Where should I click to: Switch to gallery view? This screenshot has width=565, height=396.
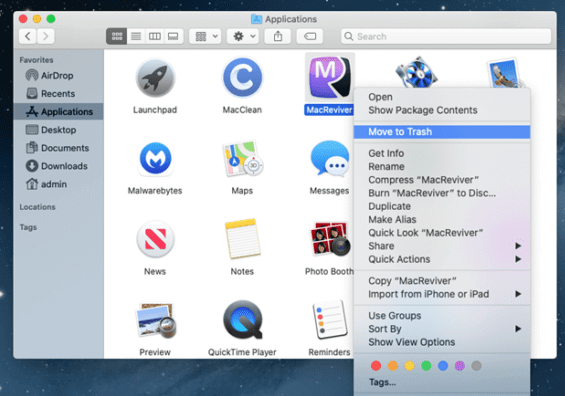pyautogui.click(x=173, y=36)
